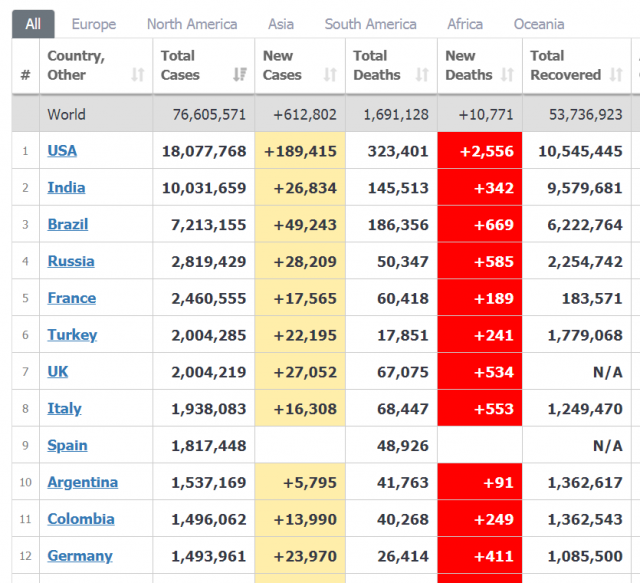Click Turkey new cases +22,195
This screenshot has width=640, height=583.
pyautogui.click(x=305, y=335)
